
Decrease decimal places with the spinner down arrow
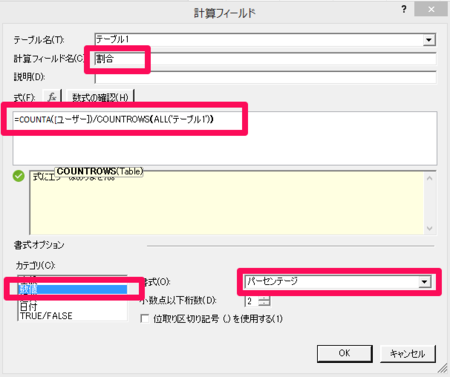(x=264, y=304)
